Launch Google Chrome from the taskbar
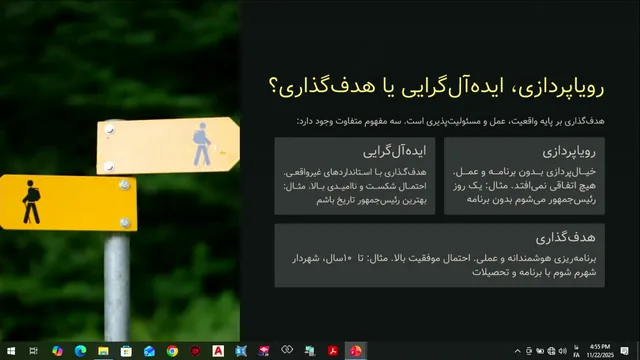This screenshot has height=360, width=640. pos(172,351)
